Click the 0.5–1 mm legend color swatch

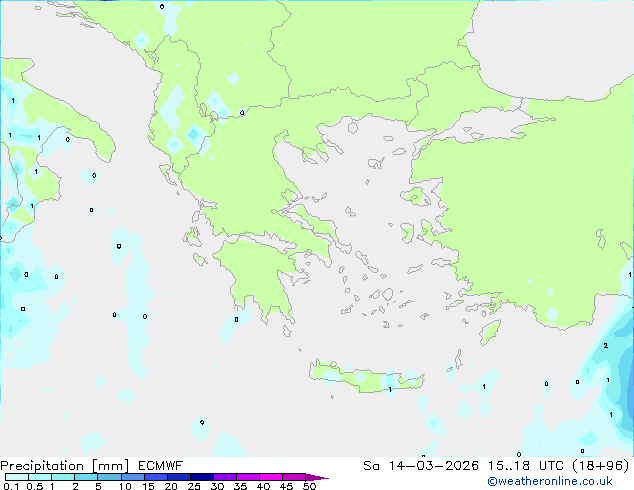tap(40, 477)
